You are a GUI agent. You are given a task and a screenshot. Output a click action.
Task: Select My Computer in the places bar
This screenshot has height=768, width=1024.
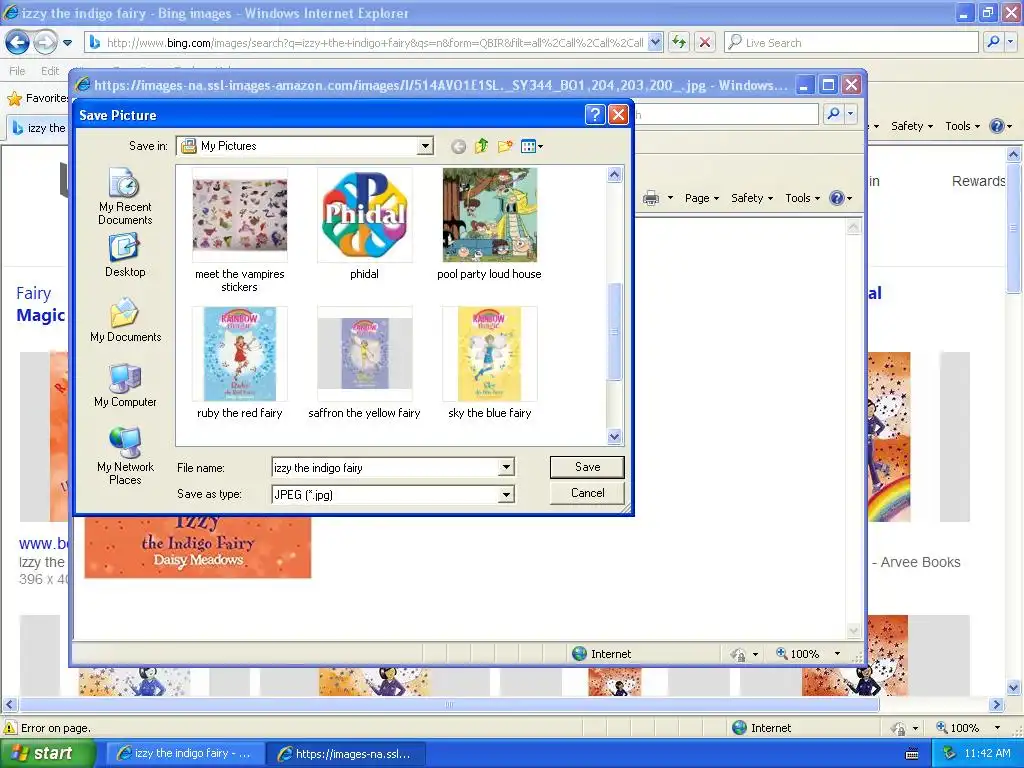coord(125,385)
